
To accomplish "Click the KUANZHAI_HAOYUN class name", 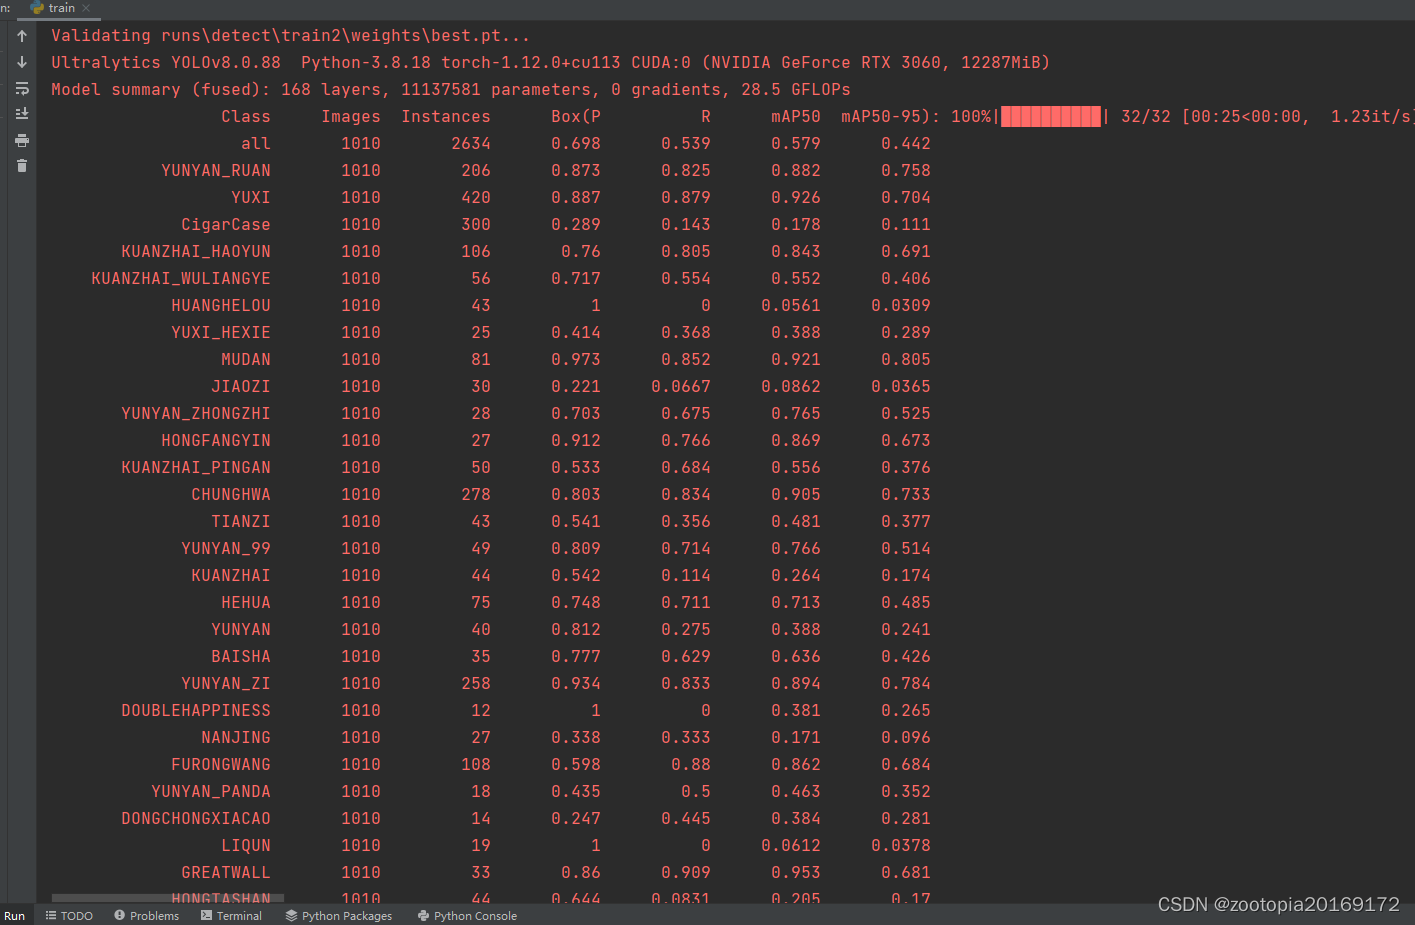I will click(x=196, y=252).
